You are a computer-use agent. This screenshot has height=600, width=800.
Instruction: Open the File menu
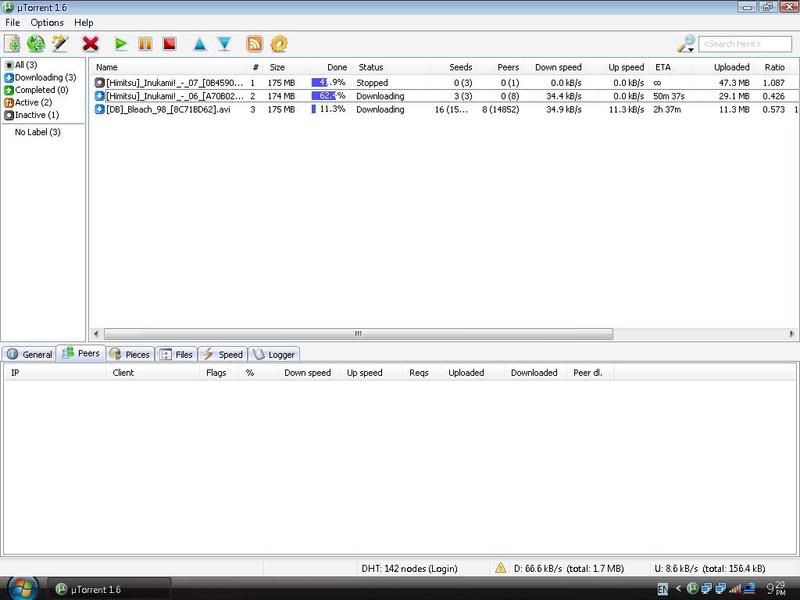point(12,22)
